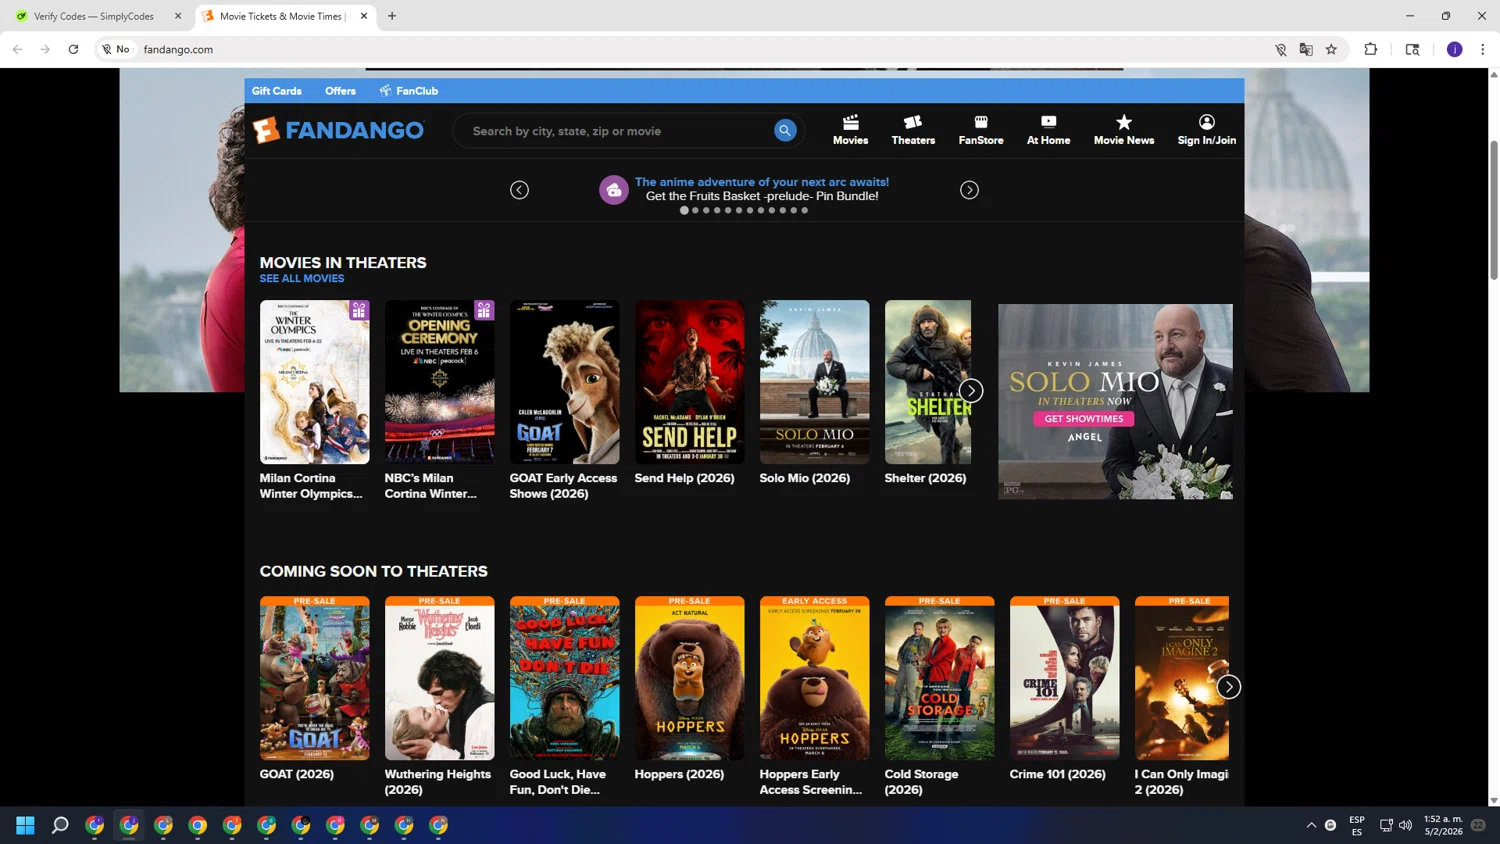
Task: Click the Fandango logo
Action: [x=338, y=131]
